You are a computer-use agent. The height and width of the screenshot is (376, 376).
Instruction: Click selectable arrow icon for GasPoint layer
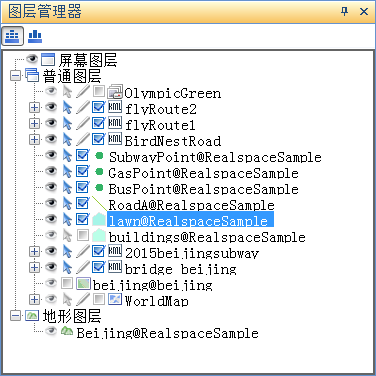click(x=67, y=172)
